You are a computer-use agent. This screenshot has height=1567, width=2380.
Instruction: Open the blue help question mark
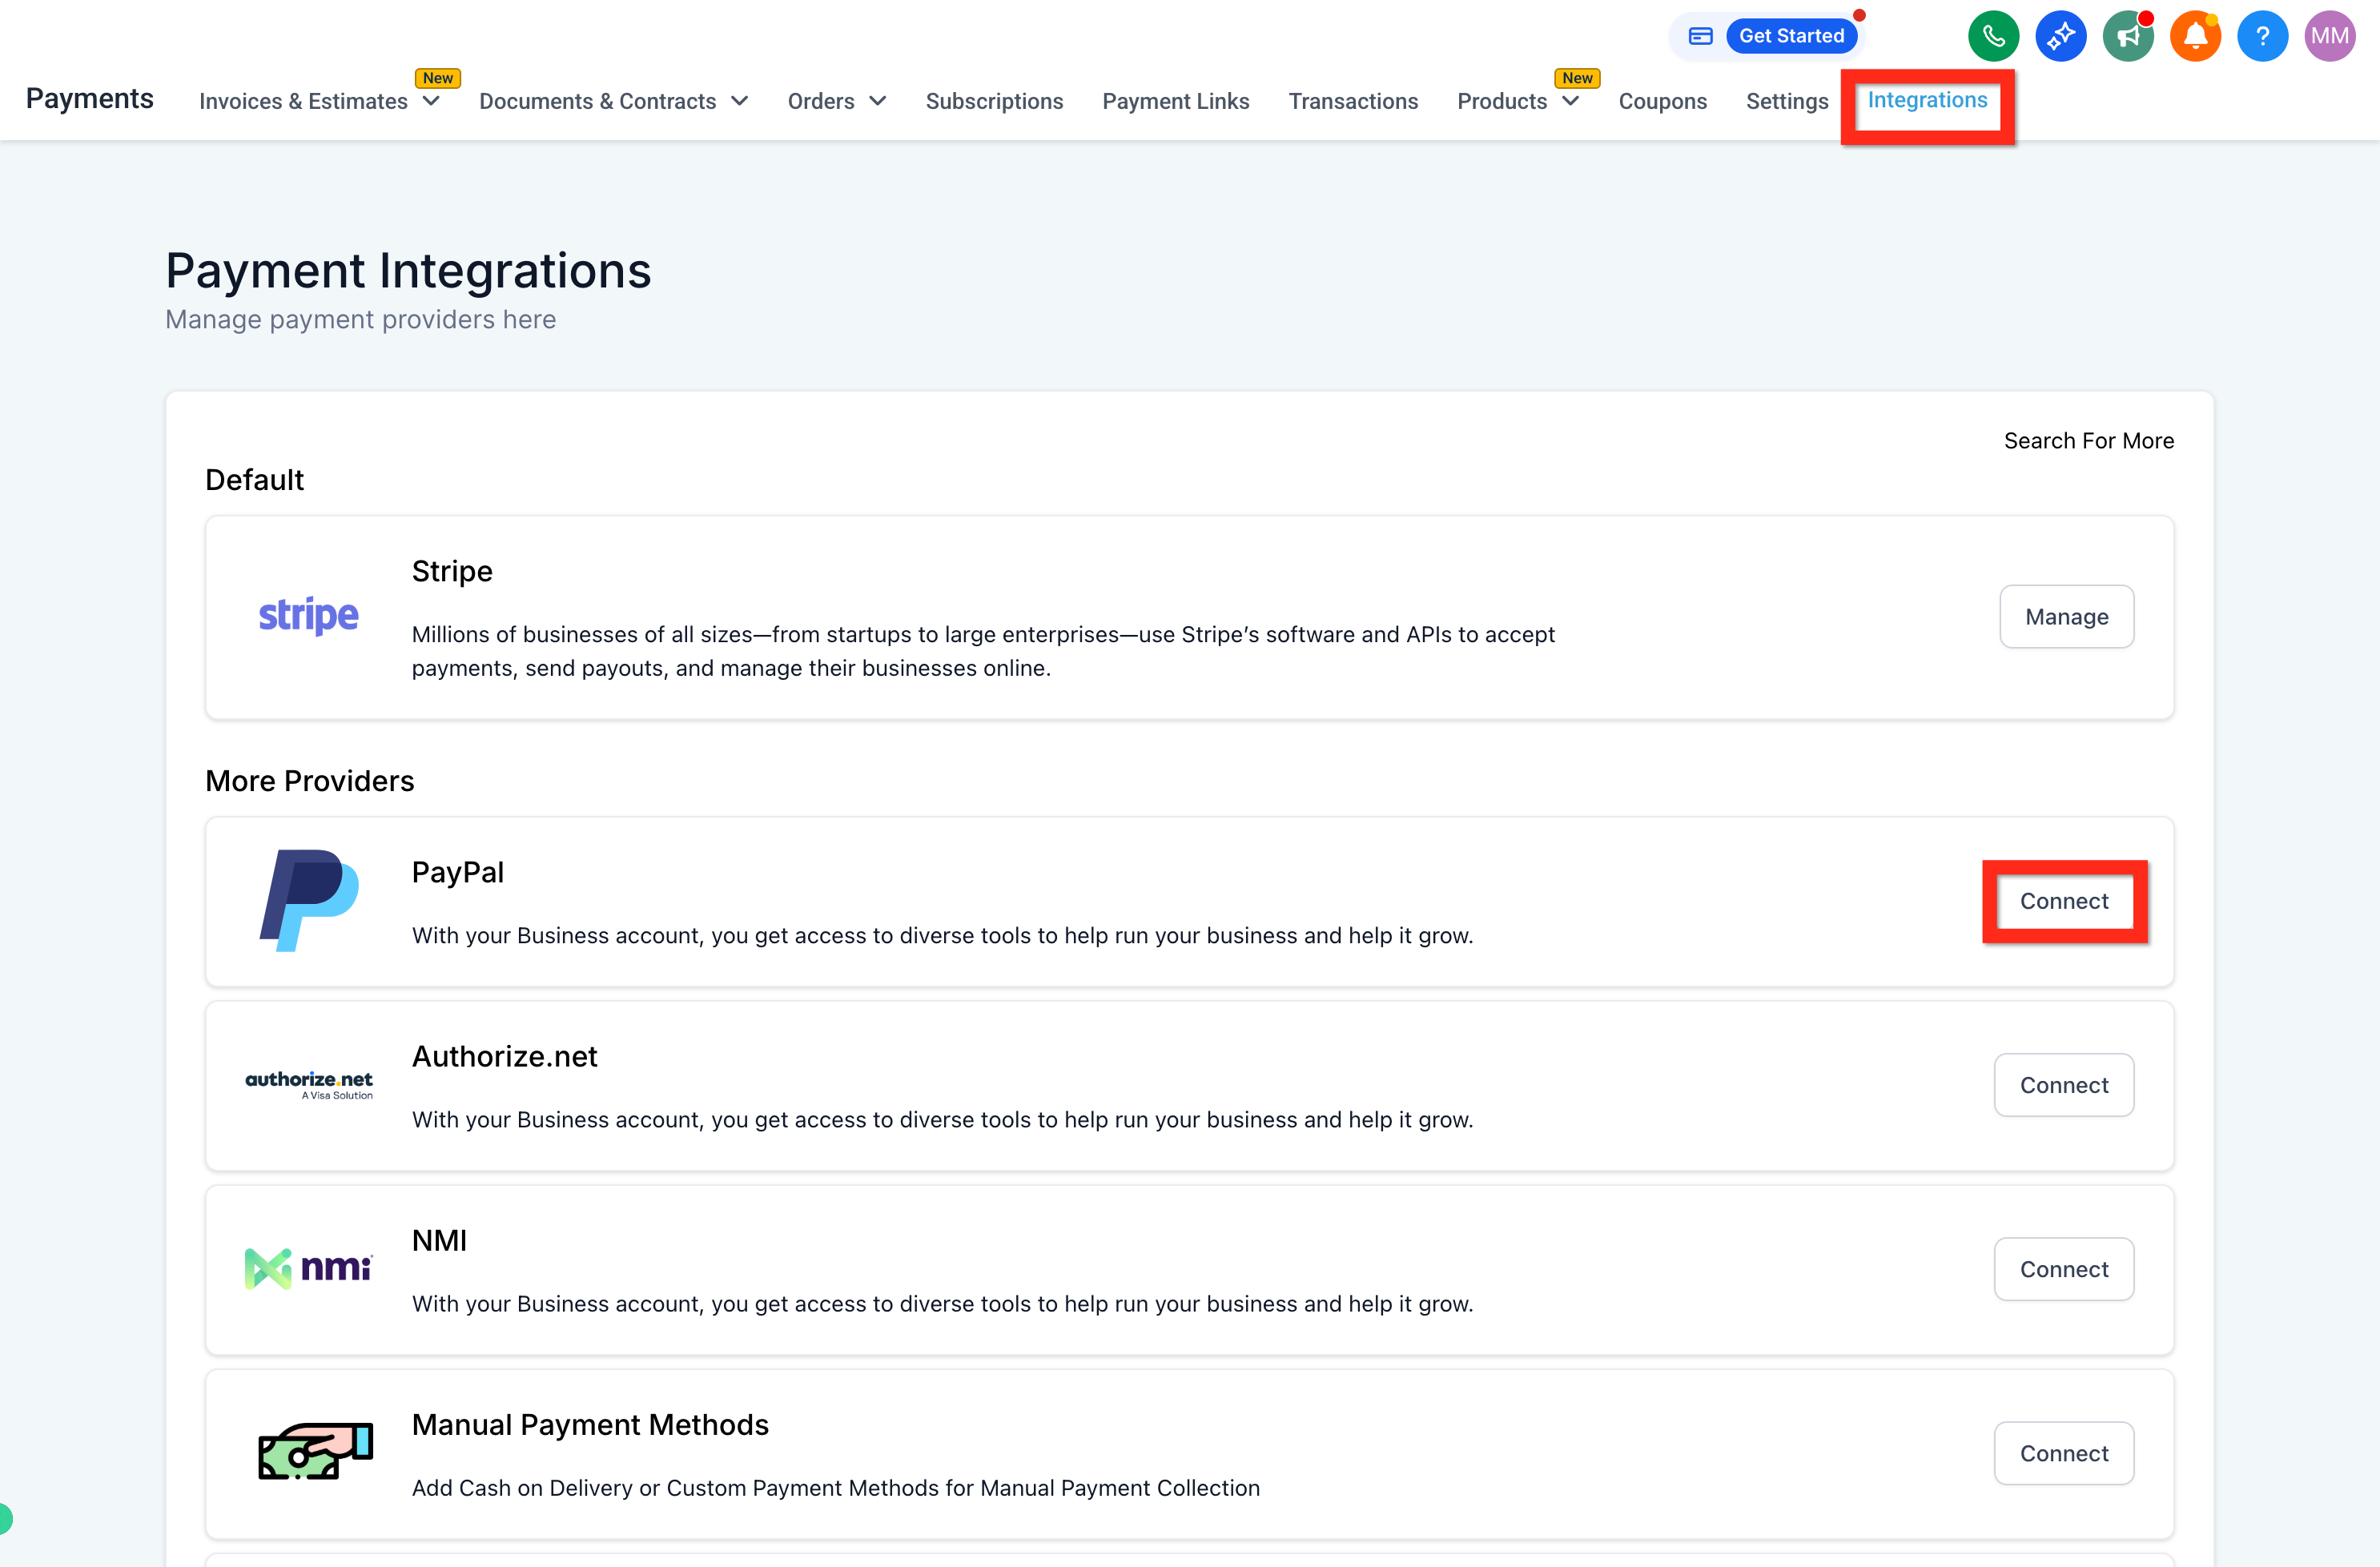point(2262,37)
